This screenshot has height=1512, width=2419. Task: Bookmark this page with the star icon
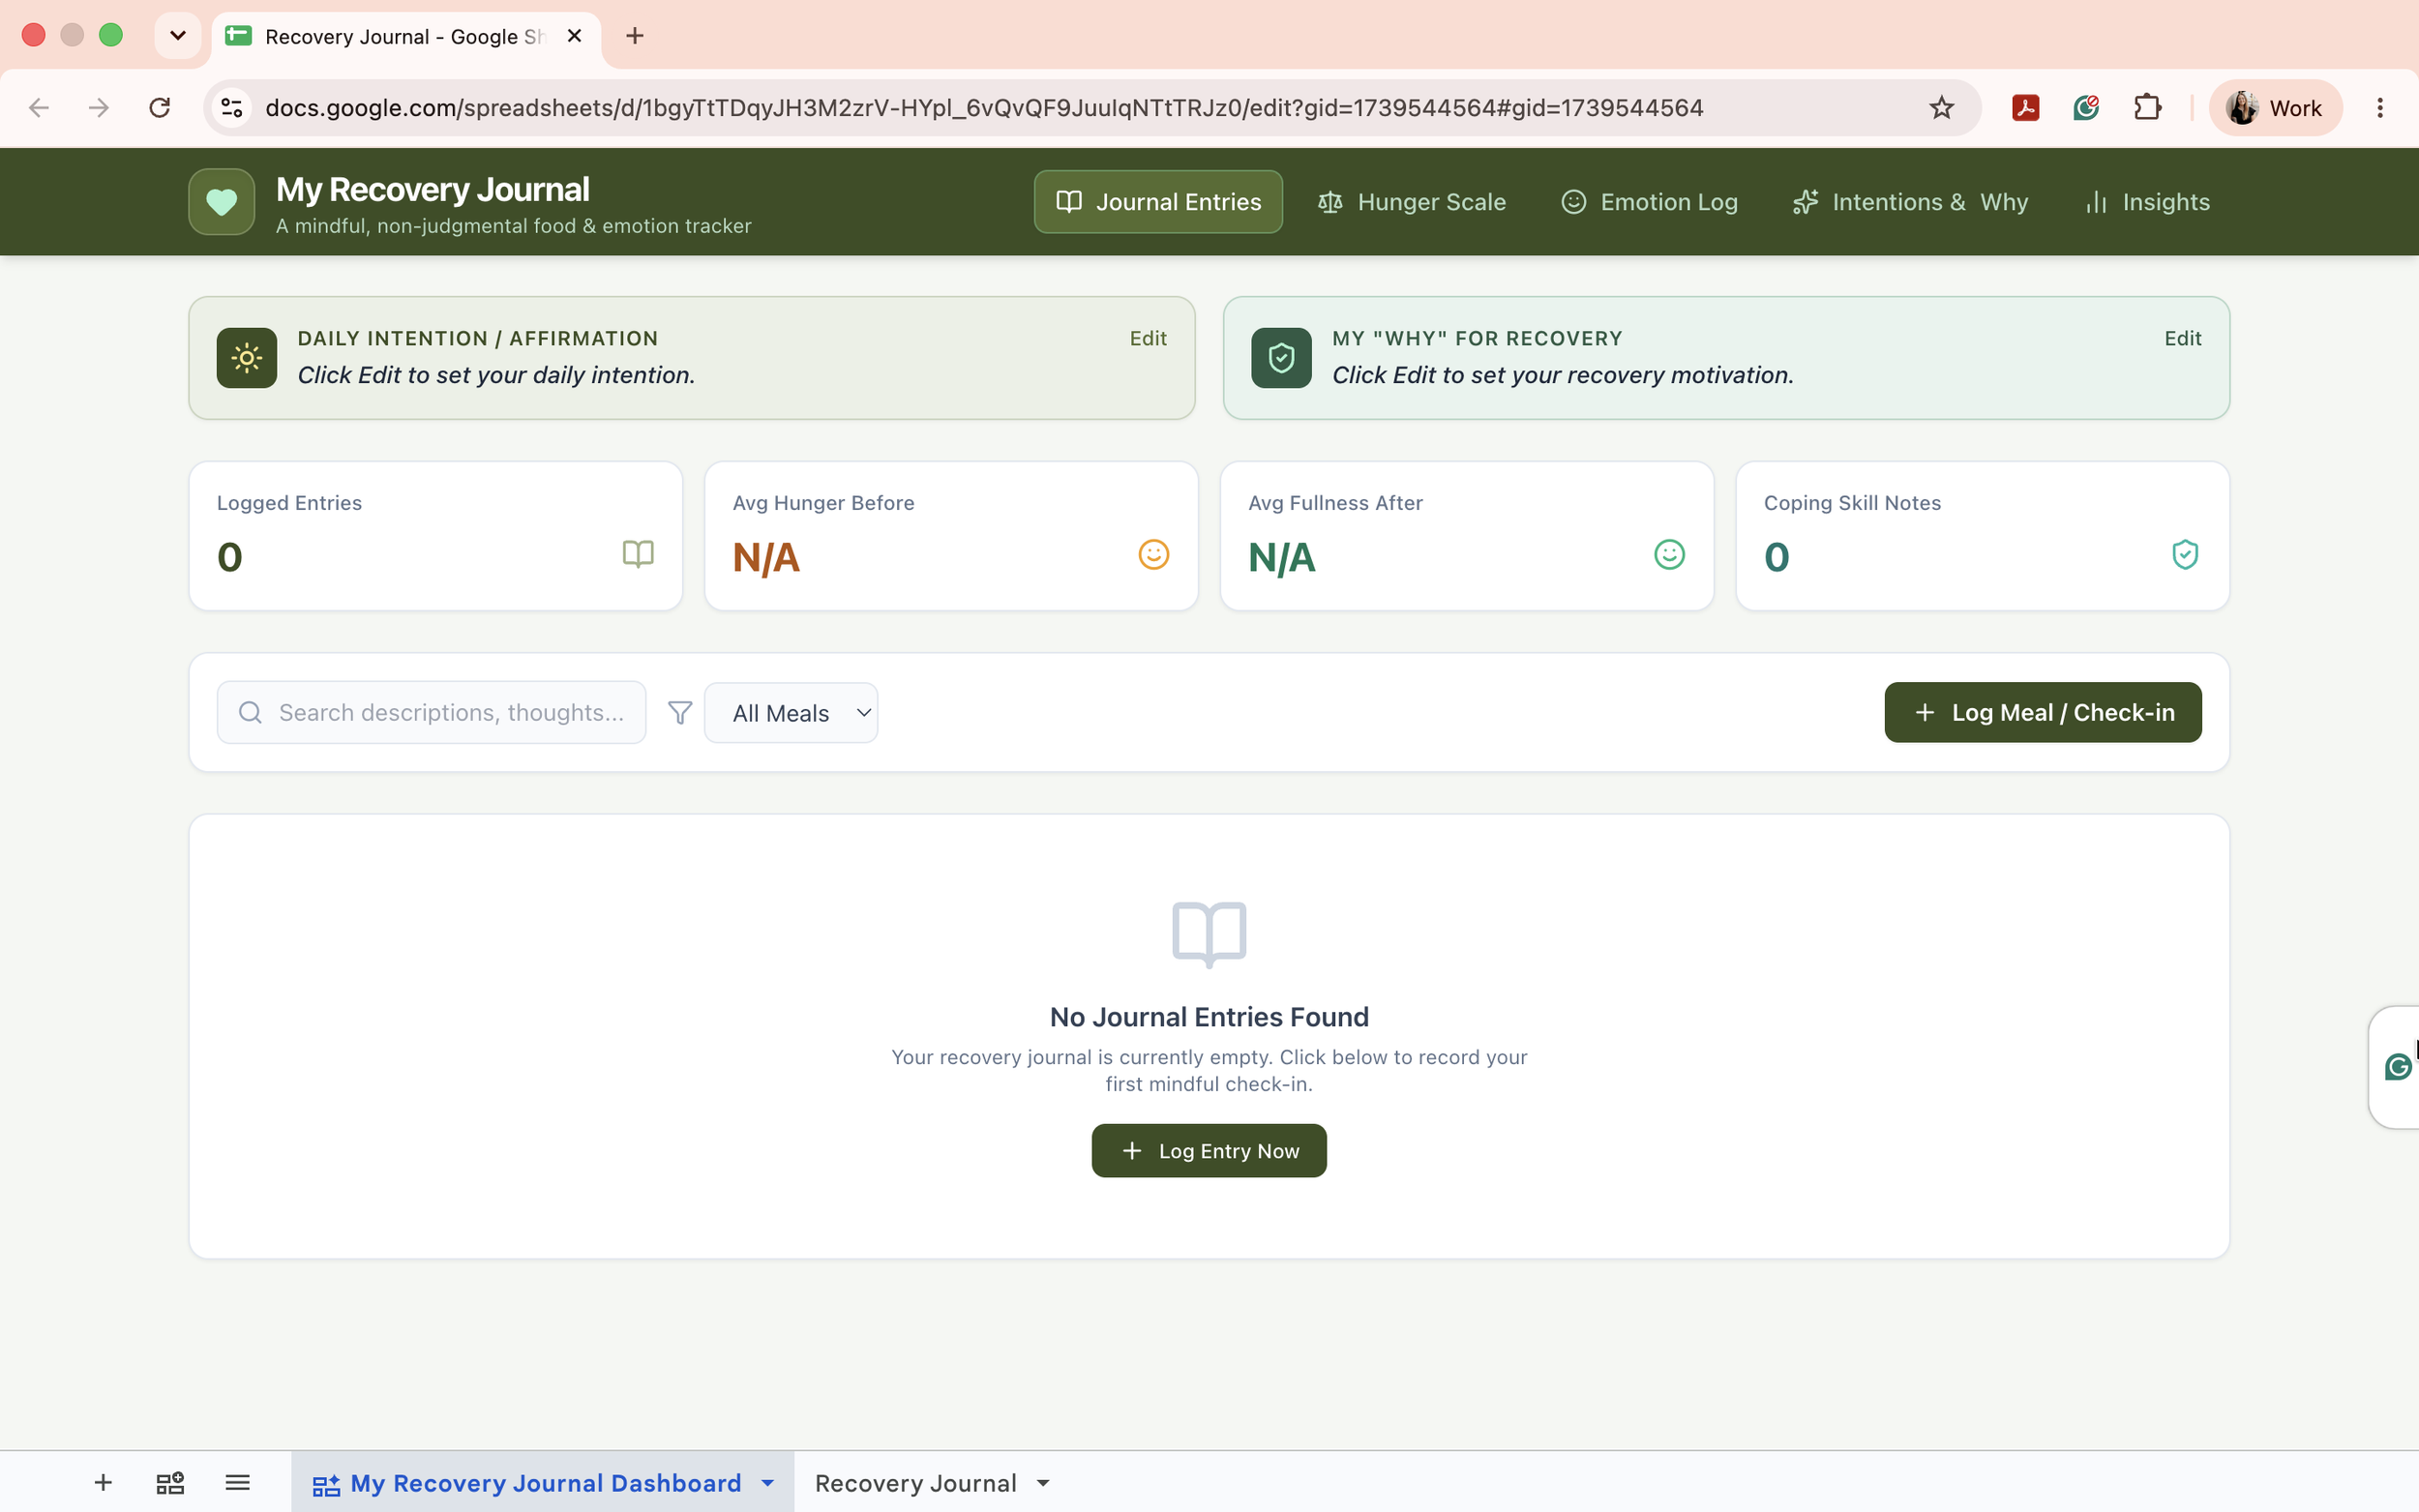pos(1941,107)
